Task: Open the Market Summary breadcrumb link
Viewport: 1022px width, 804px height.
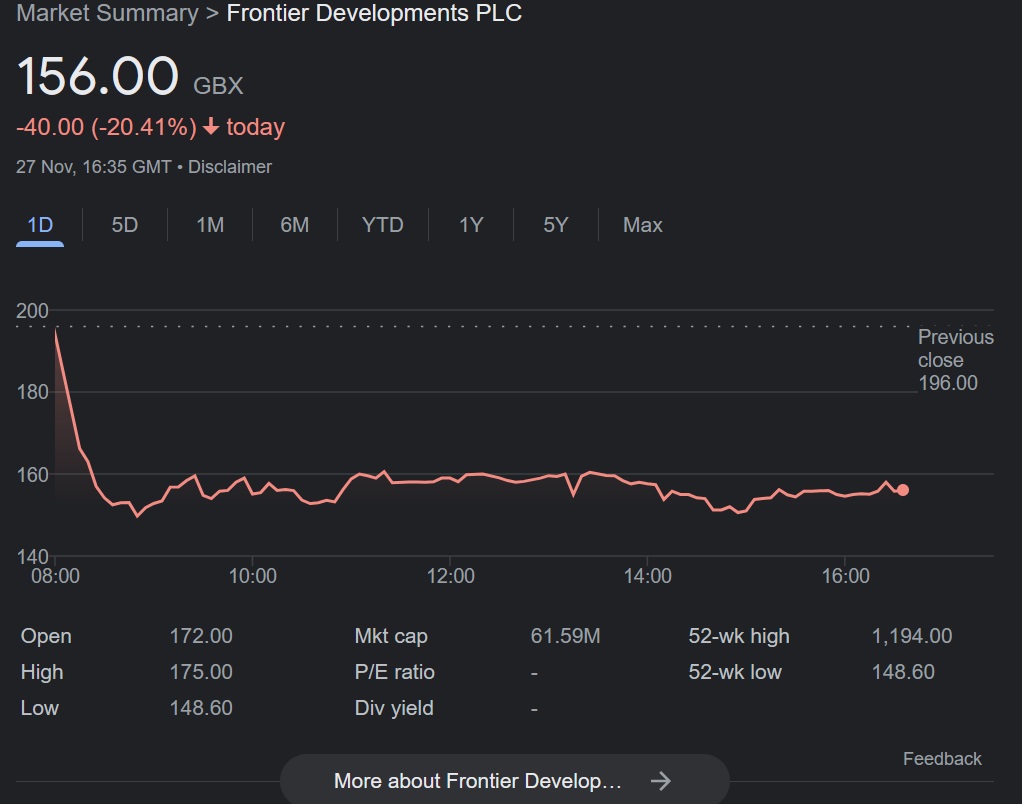Action: point(108,14)
